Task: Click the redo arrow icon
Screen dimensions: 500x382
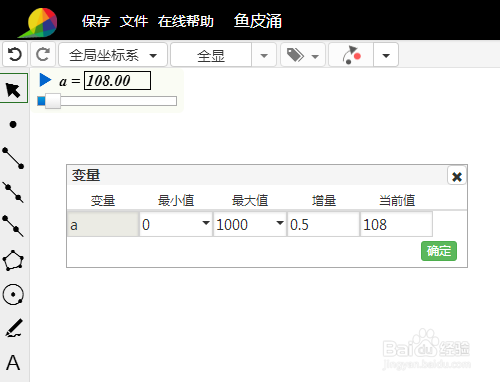Action: tap(43, 54)
